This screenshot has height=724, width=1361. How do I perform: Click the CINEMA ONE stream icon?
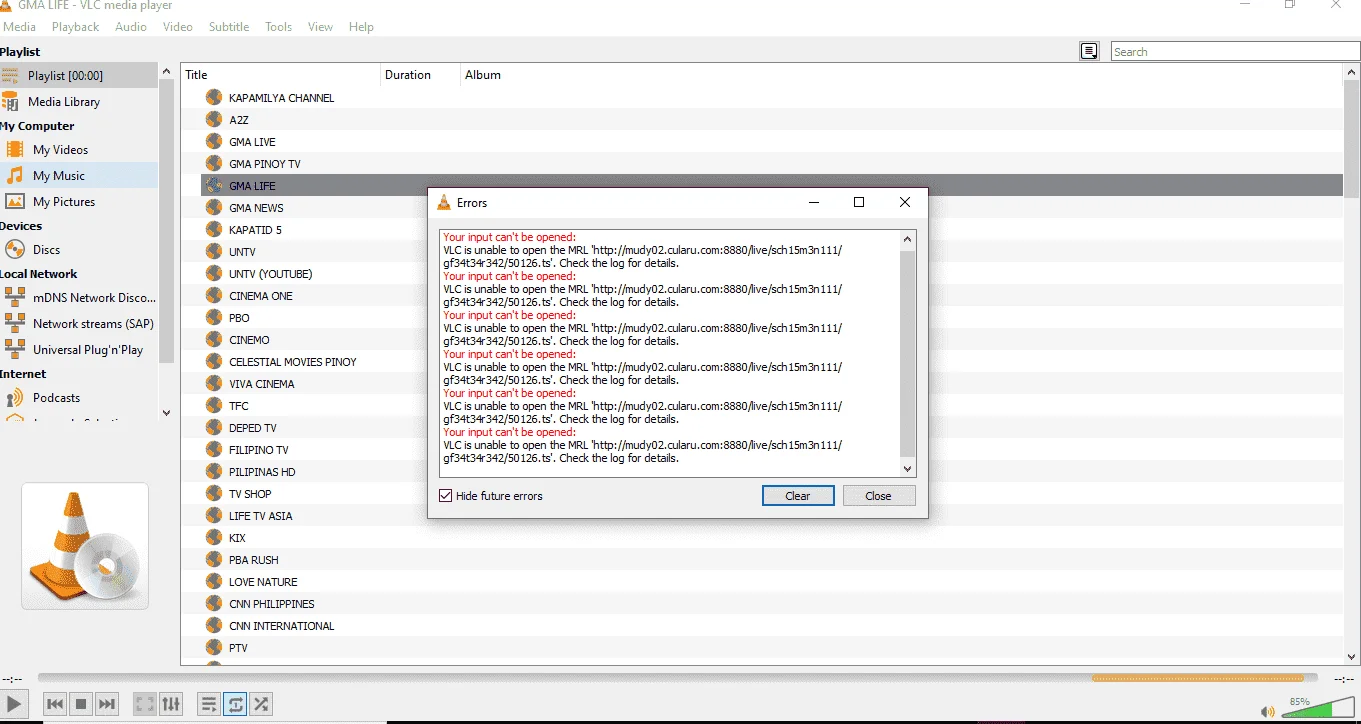click(213, 295)
